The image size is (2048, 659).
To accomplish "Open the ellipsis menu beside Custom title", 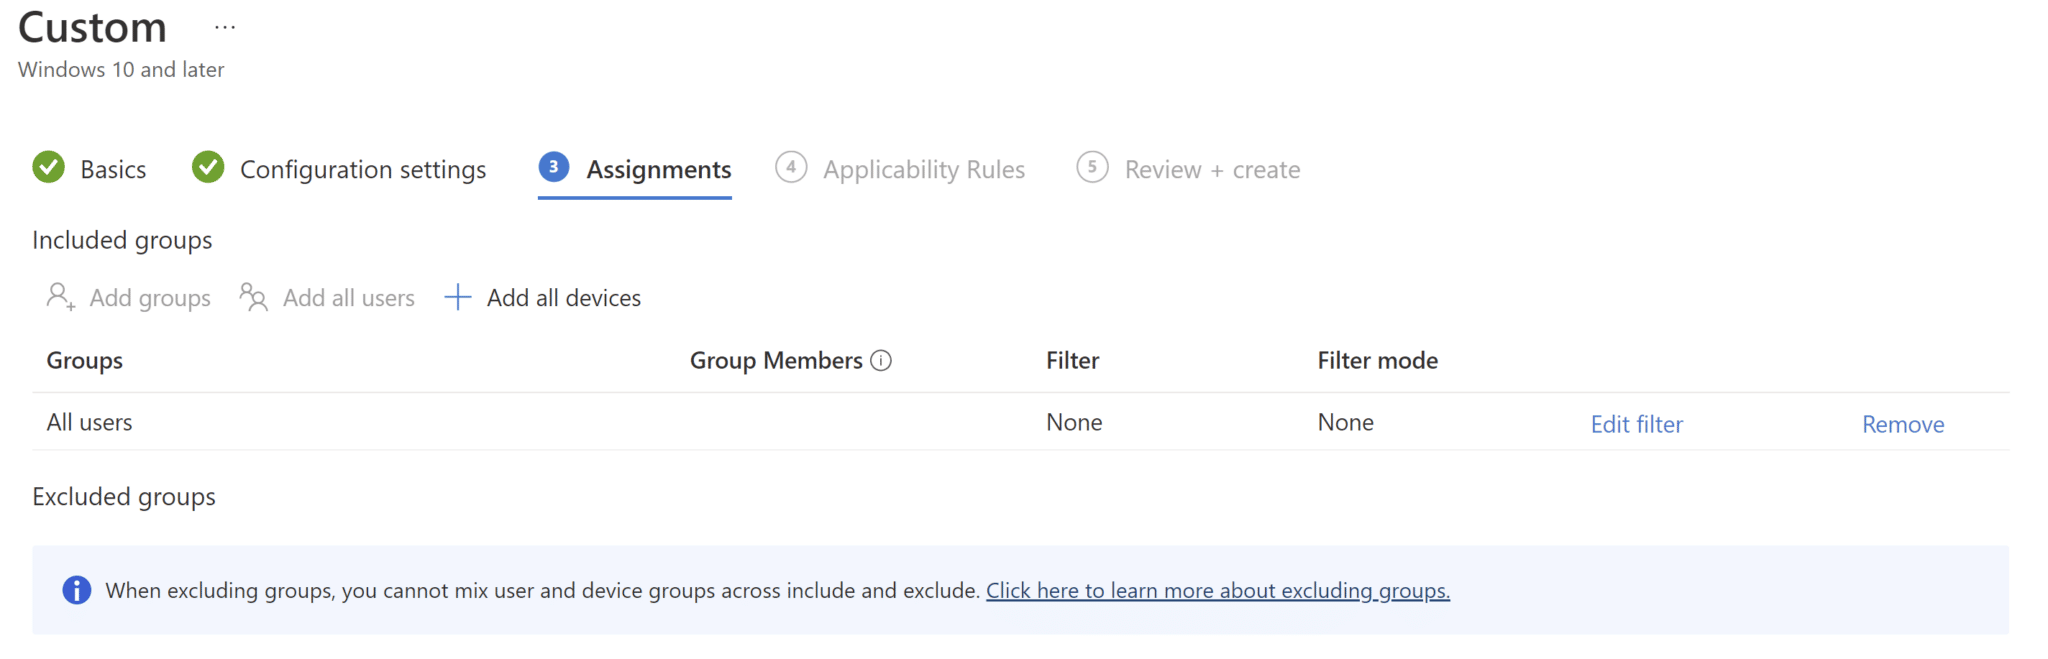I will click(x=225, y=28).
